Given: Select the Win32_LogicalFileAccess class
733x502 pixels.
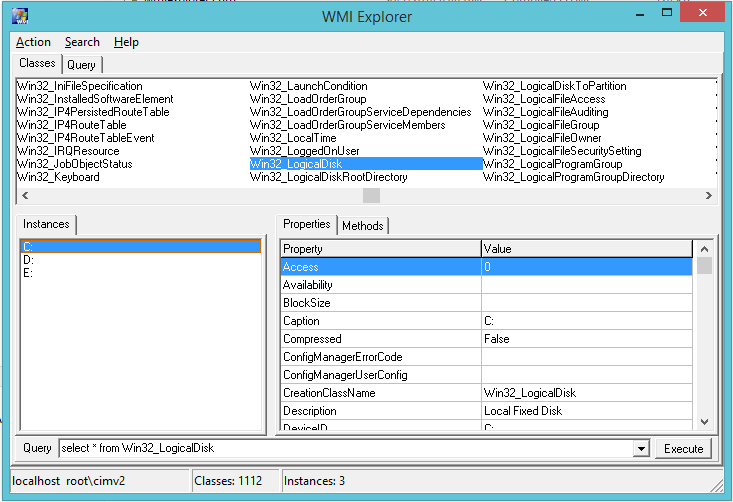Looking at the screenshot, I should pos(544,99).
